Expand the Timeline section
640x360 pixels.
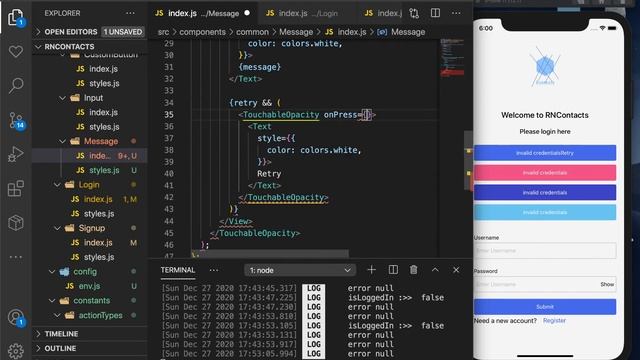[90, 334]
